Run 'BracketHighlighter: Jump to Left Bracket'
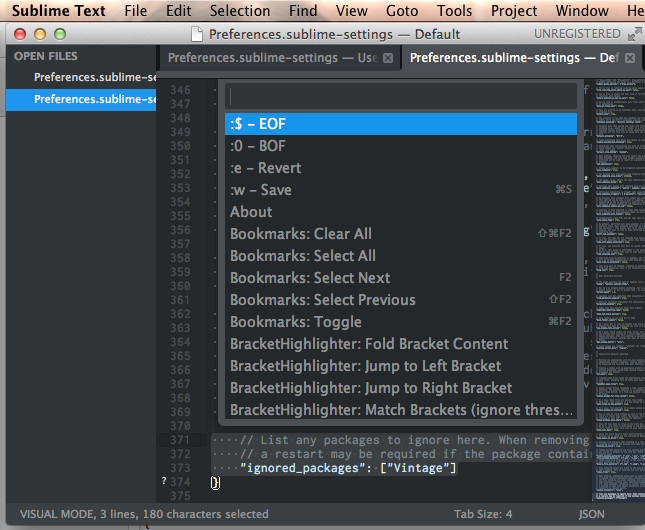The height and width of the screenshot is (530, 645). click(401, 366)
